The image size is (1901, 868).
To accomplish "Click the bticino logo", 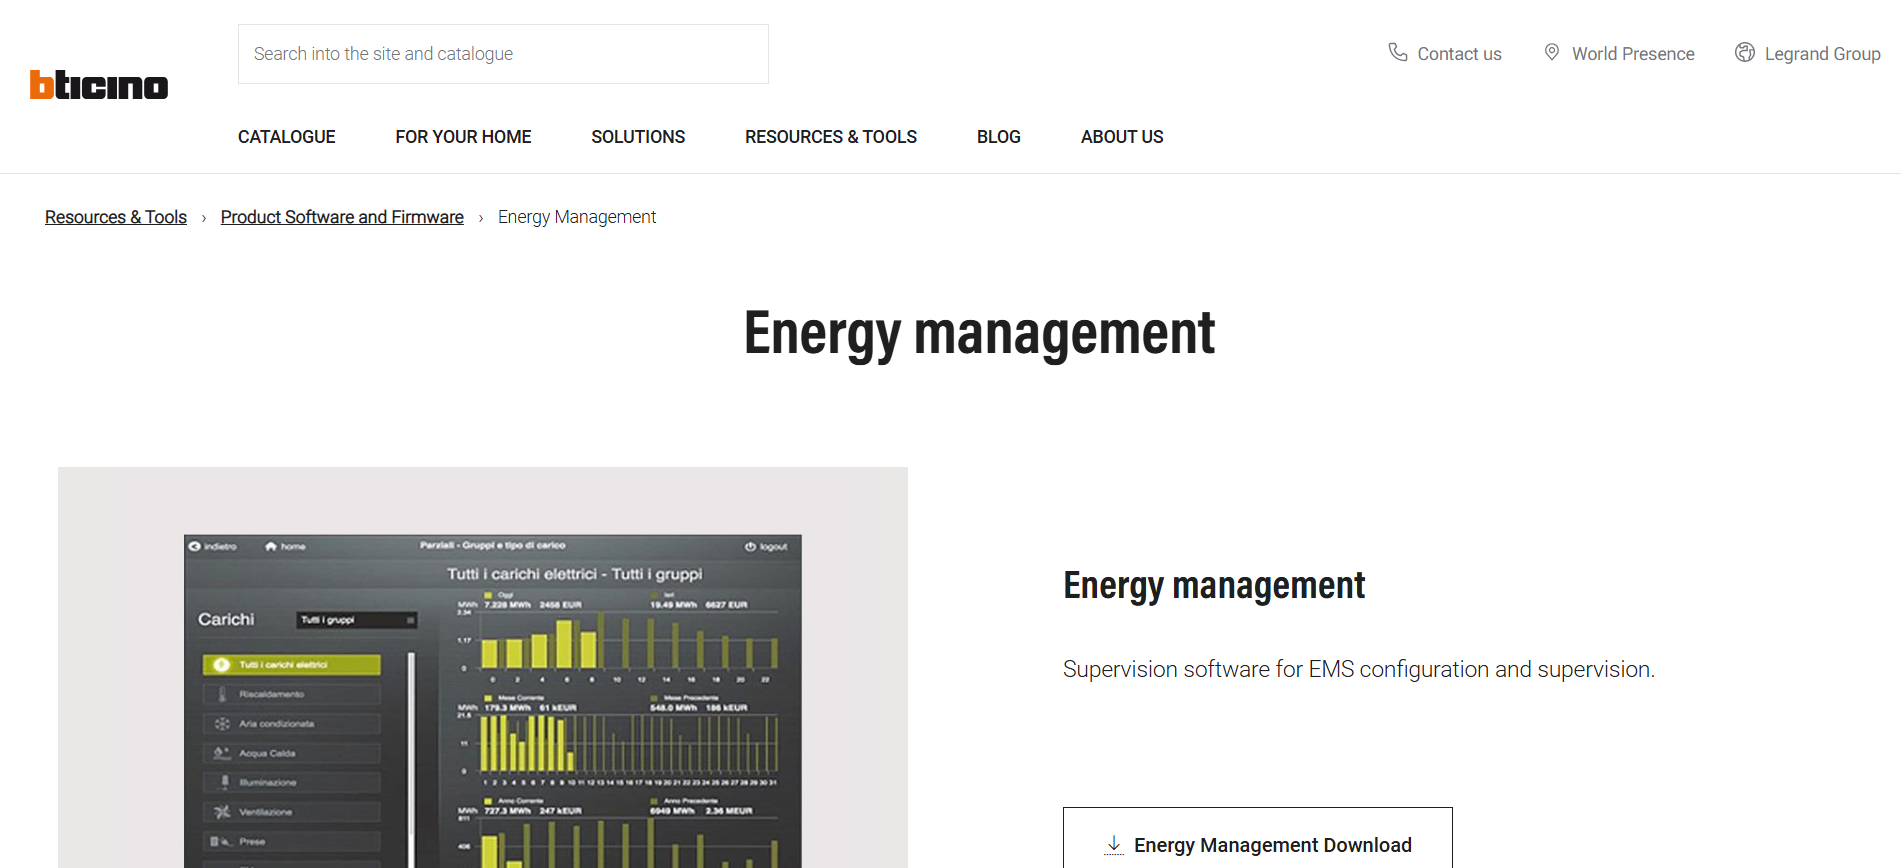I will point(99,85).
